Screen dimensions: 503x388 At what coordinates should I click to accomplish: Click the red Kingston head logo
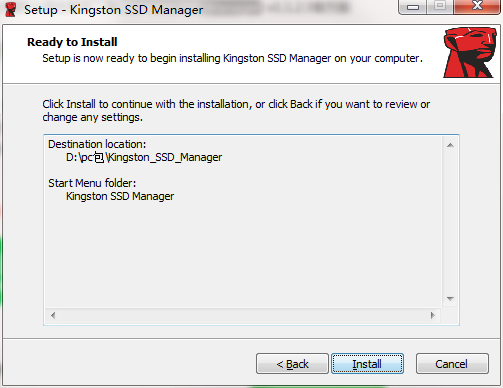[469, 53]
